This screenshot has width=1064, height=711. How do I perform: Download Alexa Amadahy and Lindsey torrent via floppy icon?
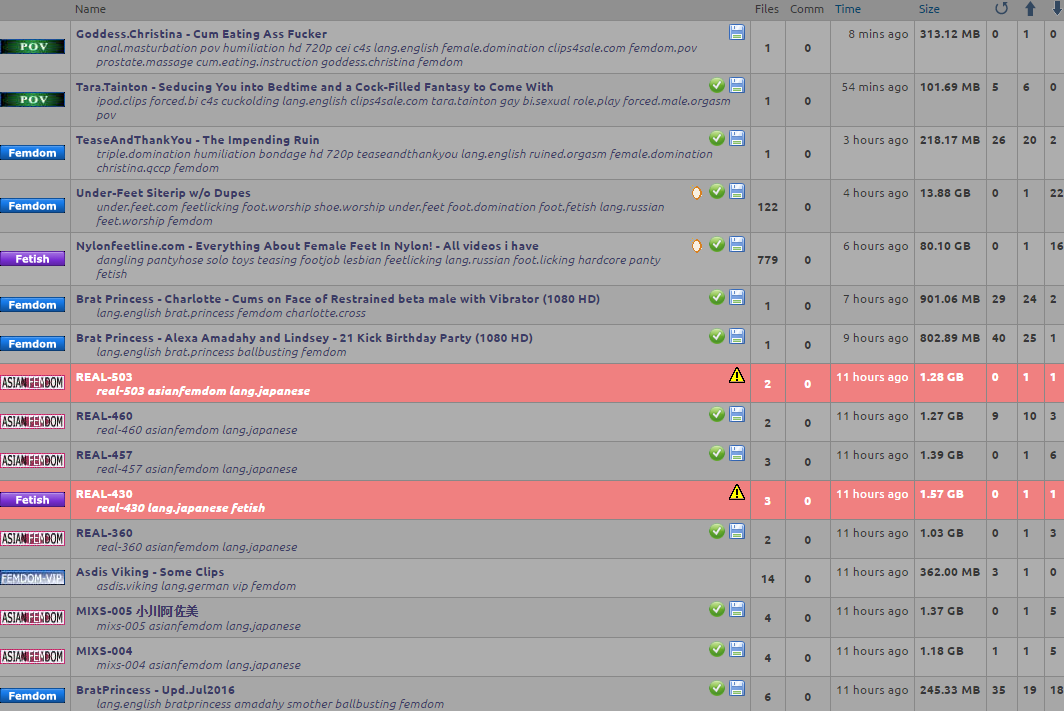click(x=737, y=337)
